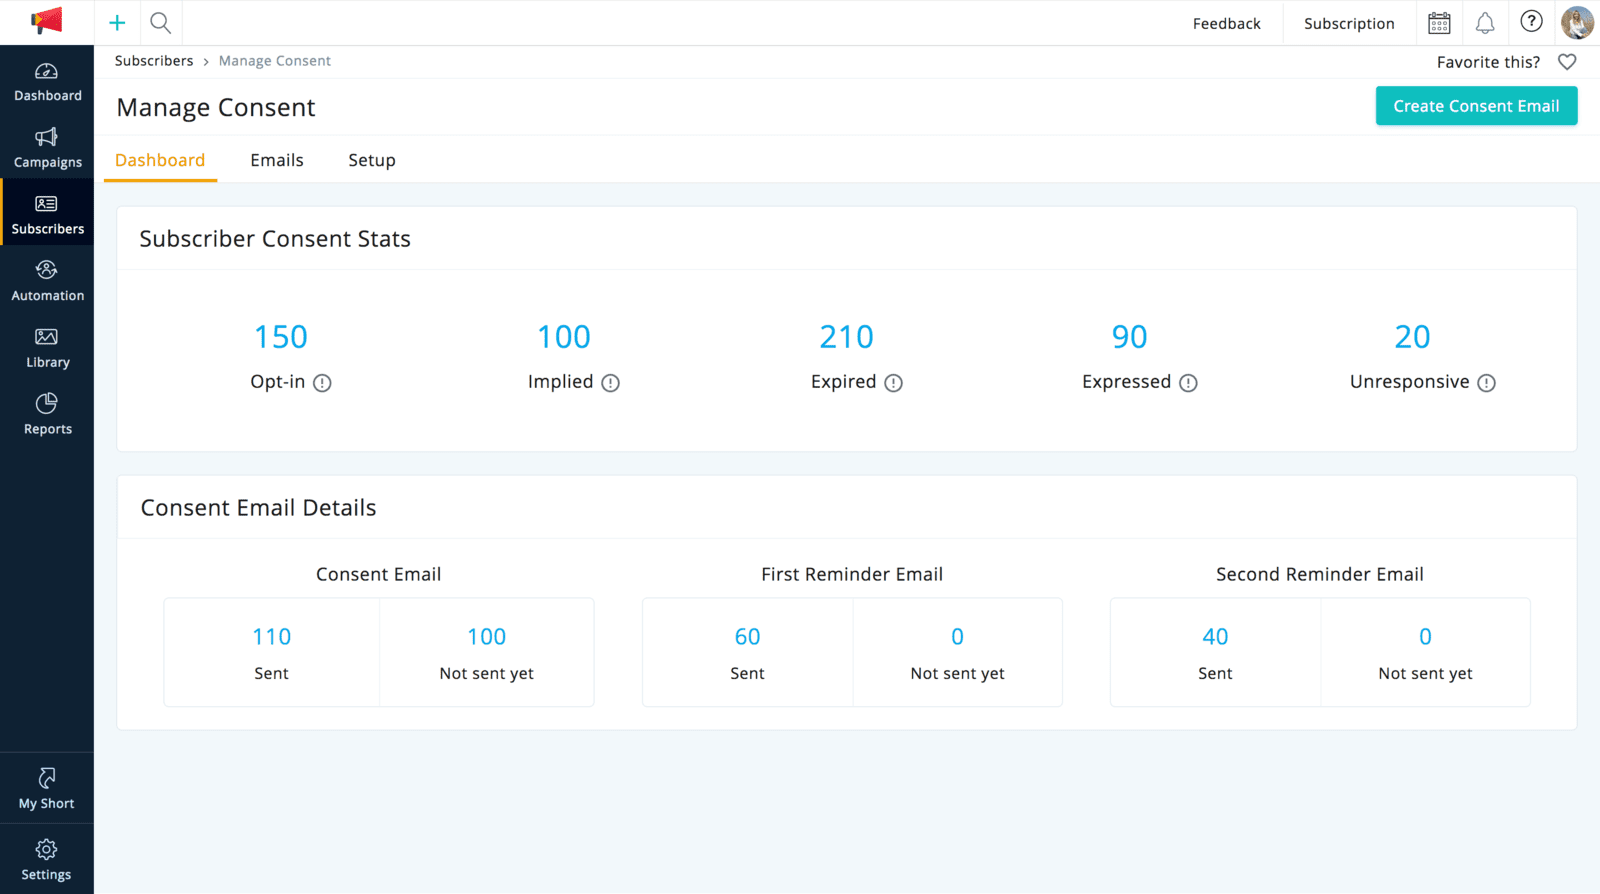The height and width of the screenshot is (894, 1600).
Task: Open the search magnifier icon
Action: (x=160, y=22)
